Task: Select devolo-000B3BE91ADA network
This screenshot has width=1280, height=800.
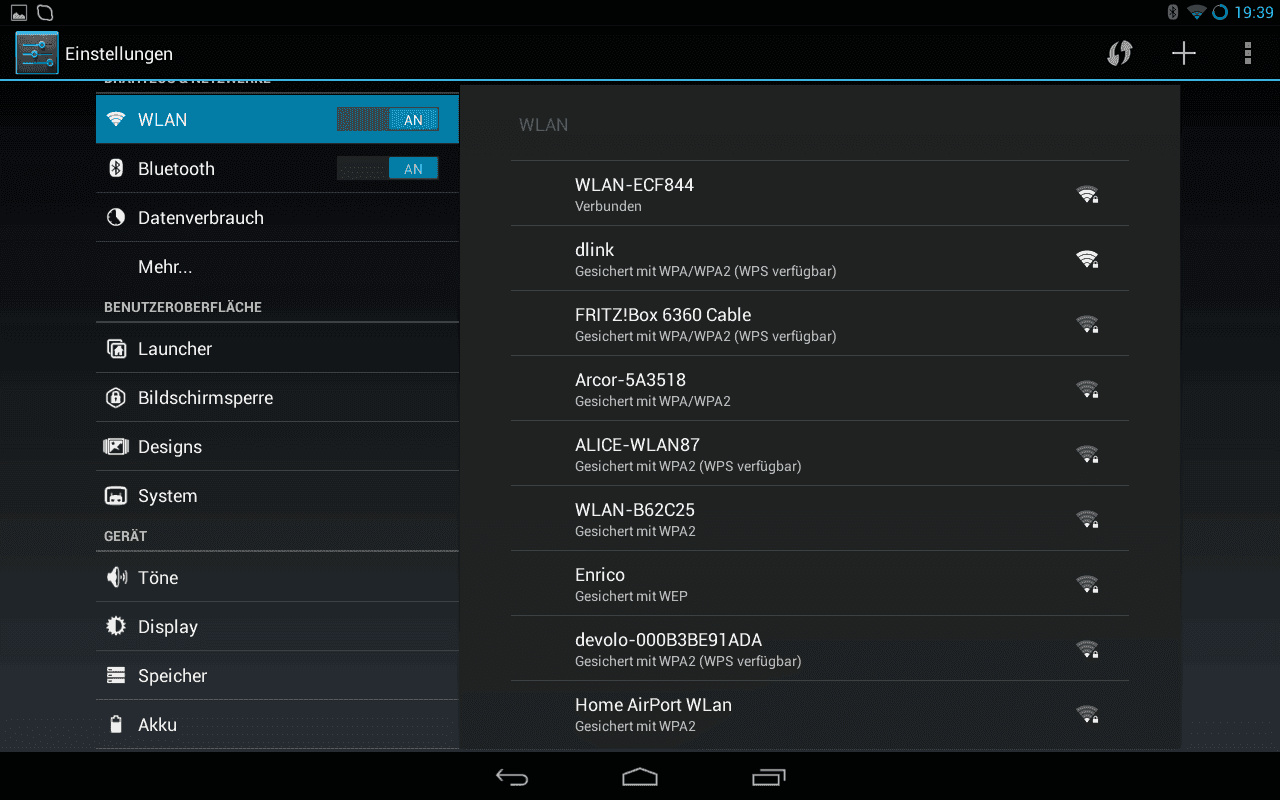Action: click(x=820, y=648)
